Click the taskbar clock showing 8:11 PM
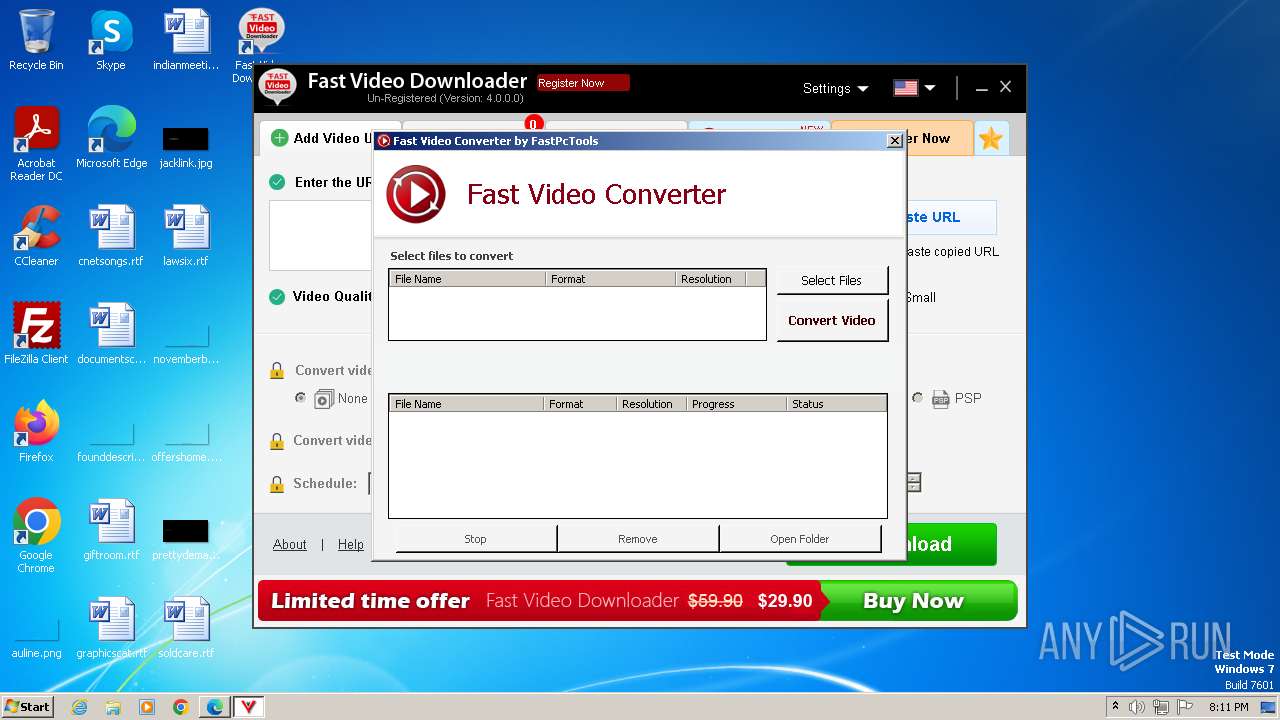This screenshot has width=1280, height=720. (1228, 707)
